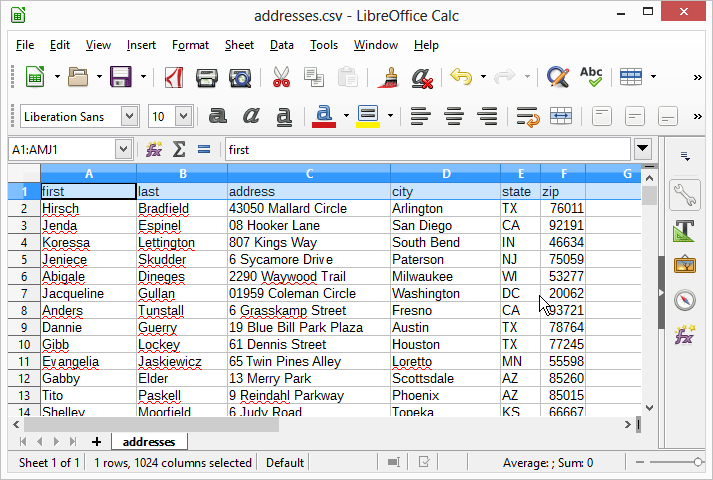This screenshot has height=480, width=713.
Task: Merge and center cells icon
Action: [x=561, y=116]
